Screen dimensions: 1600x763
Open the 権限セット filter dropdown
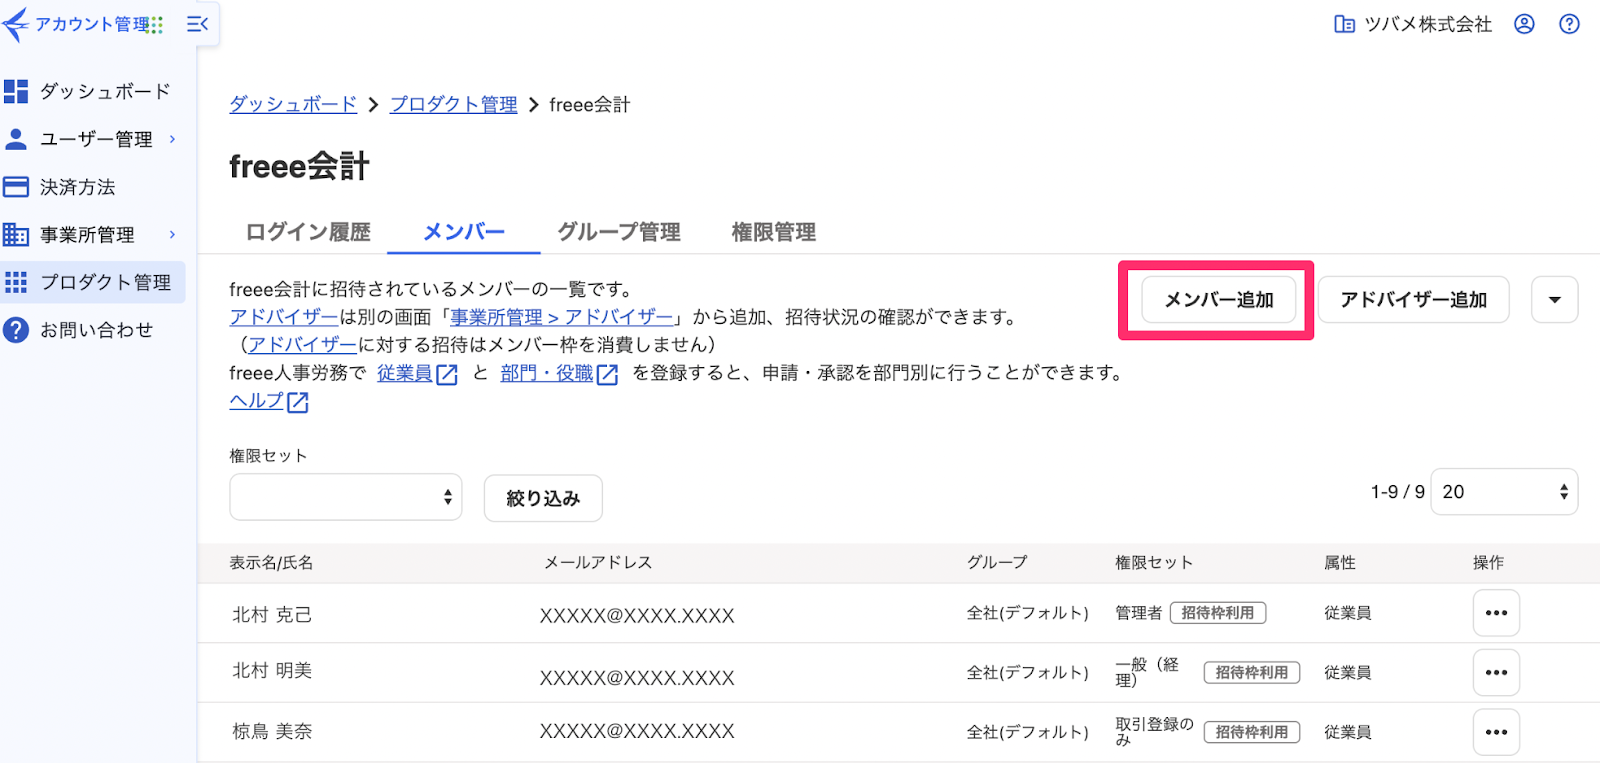(346, 497)
